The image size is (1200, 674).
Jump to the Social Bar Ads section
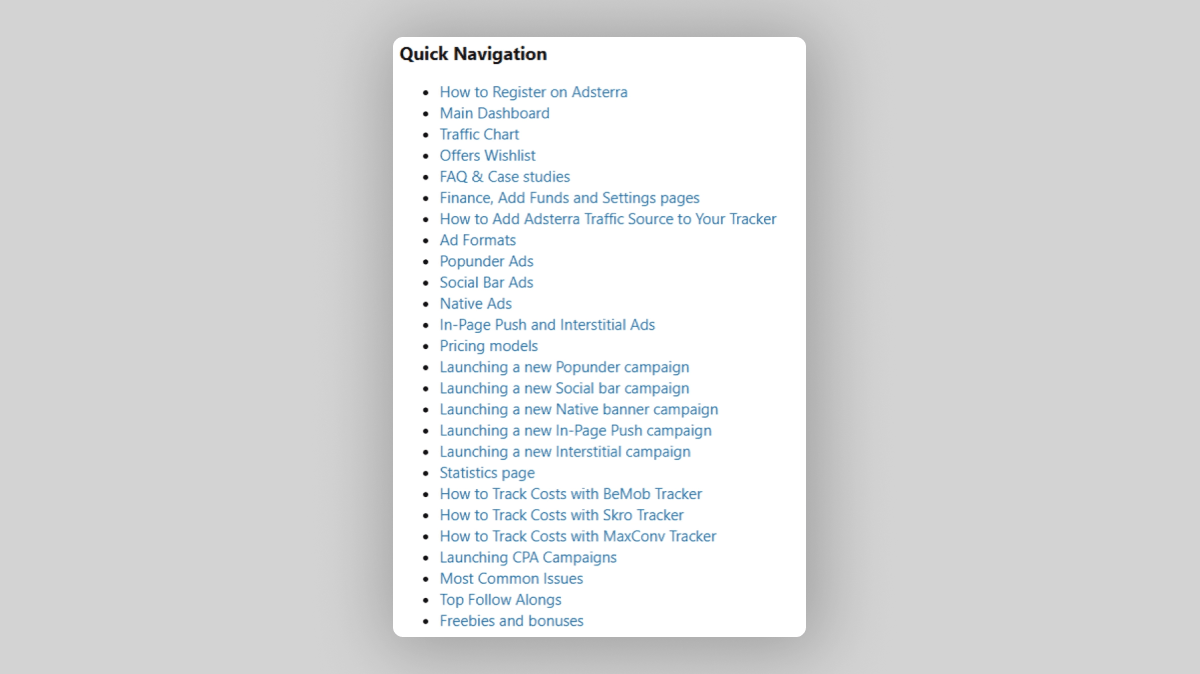coord(486,282)
